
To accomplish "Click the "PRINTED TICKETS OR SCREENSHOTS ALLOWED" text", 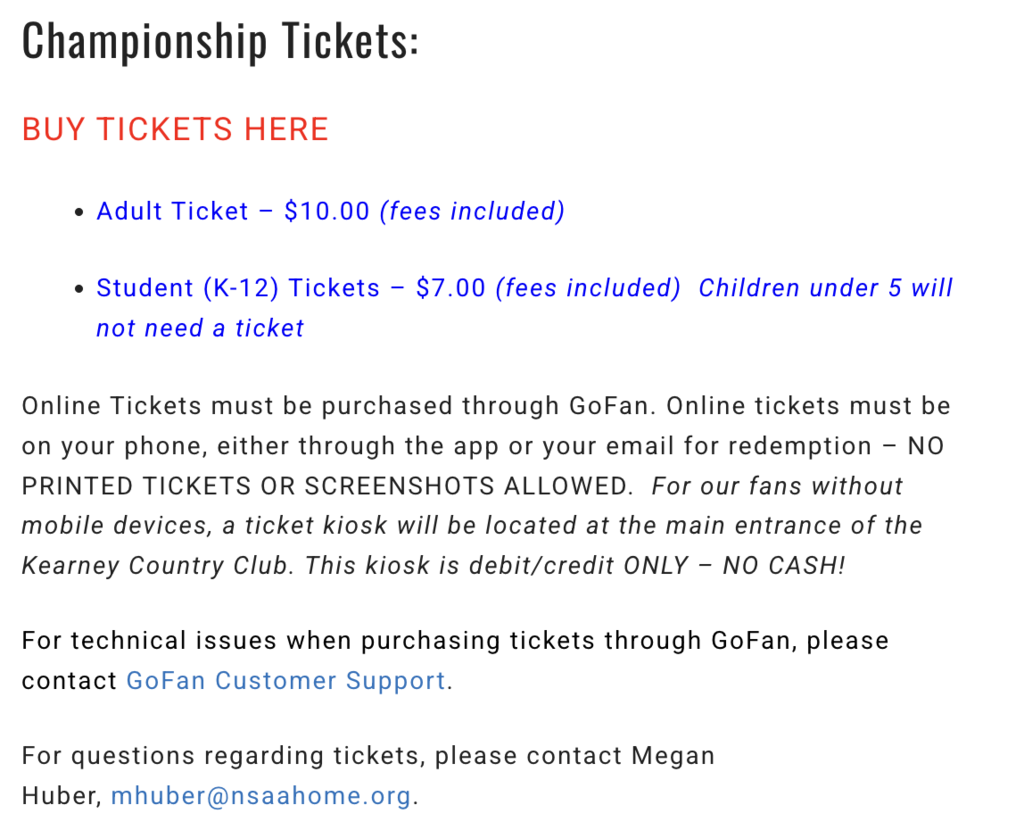I will tap(327, 486).
